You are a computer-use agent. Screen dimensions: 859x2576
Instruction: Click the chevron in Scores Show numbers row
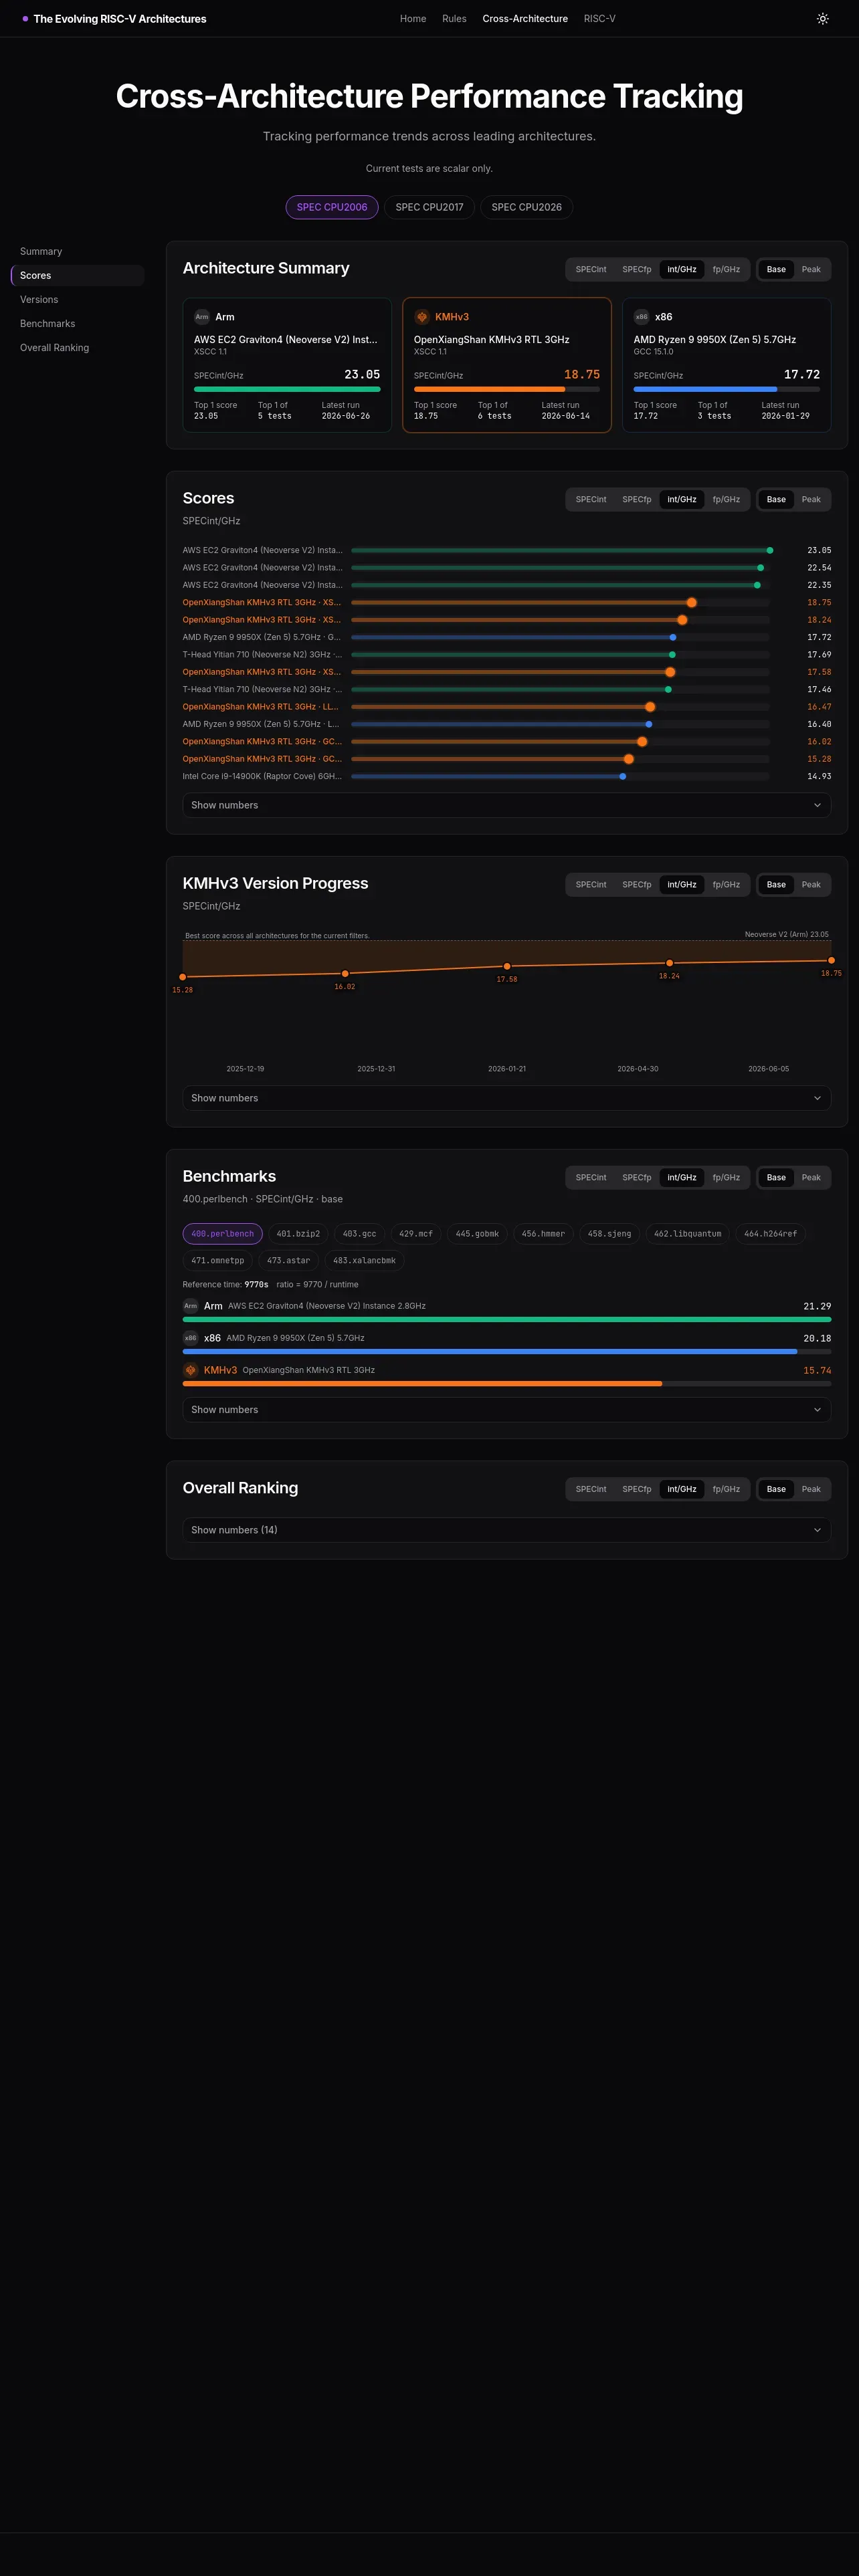(x=817, y=805)
